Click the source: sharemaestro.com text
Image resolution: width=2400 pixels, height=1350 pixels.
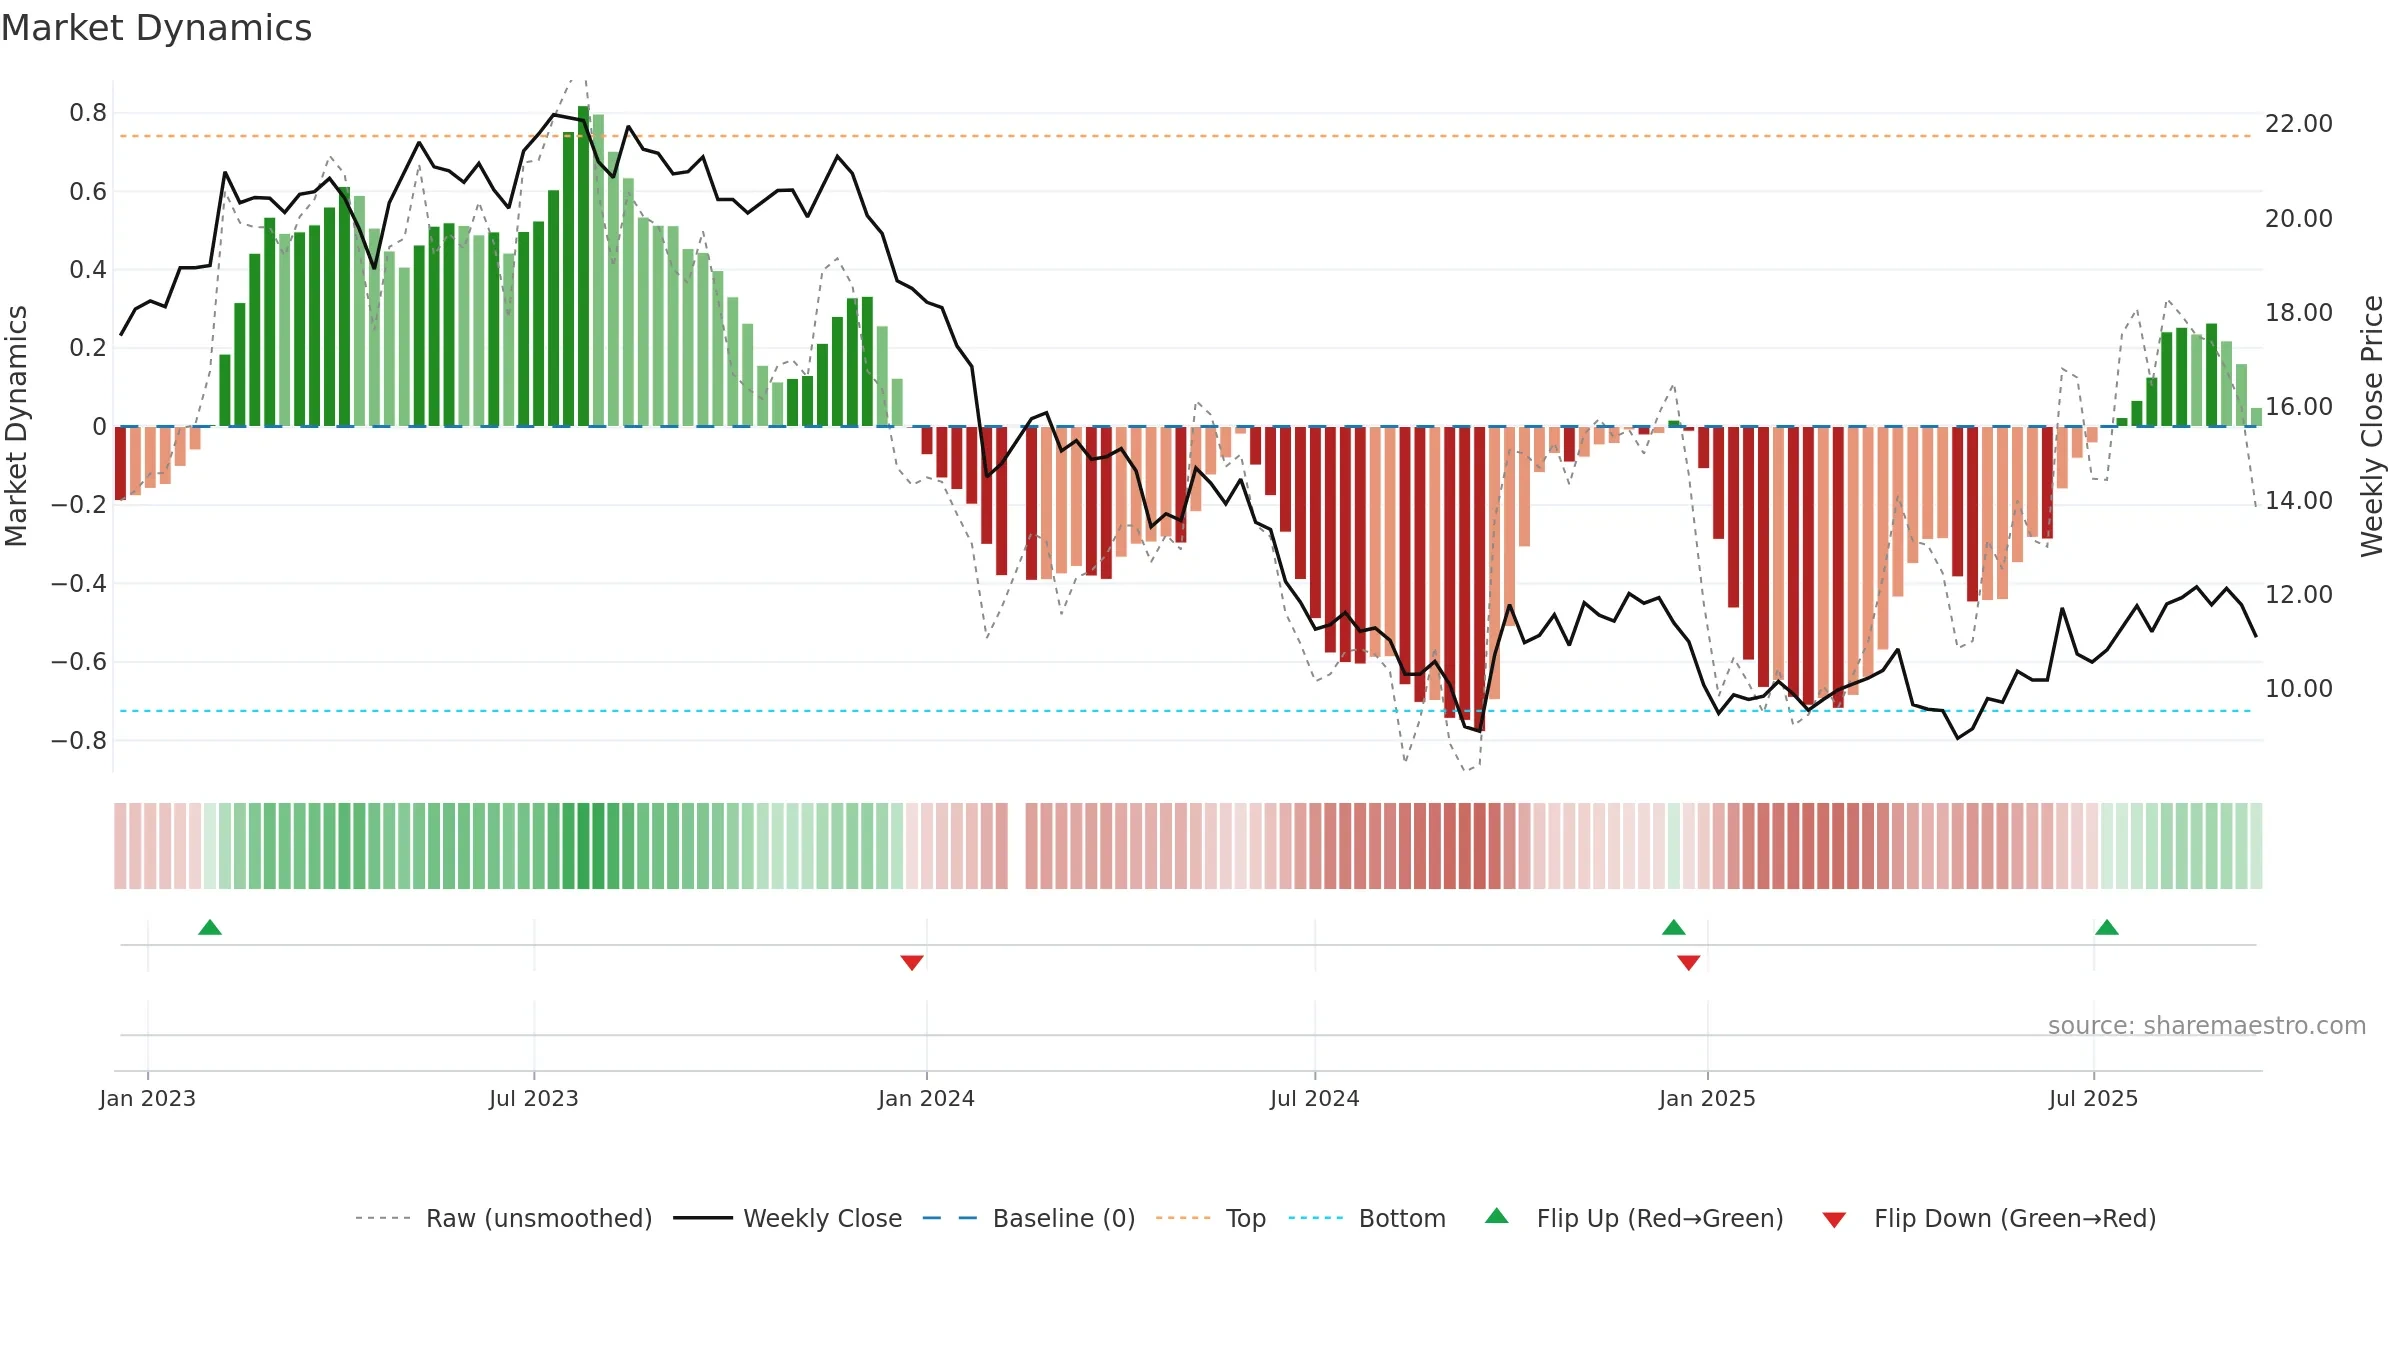pyautogui.click(x=2207, y=1025)
